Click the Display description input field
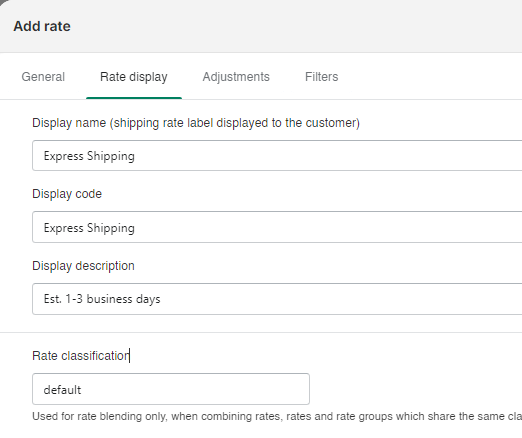 pyautogui.click(x=277, y=299)
